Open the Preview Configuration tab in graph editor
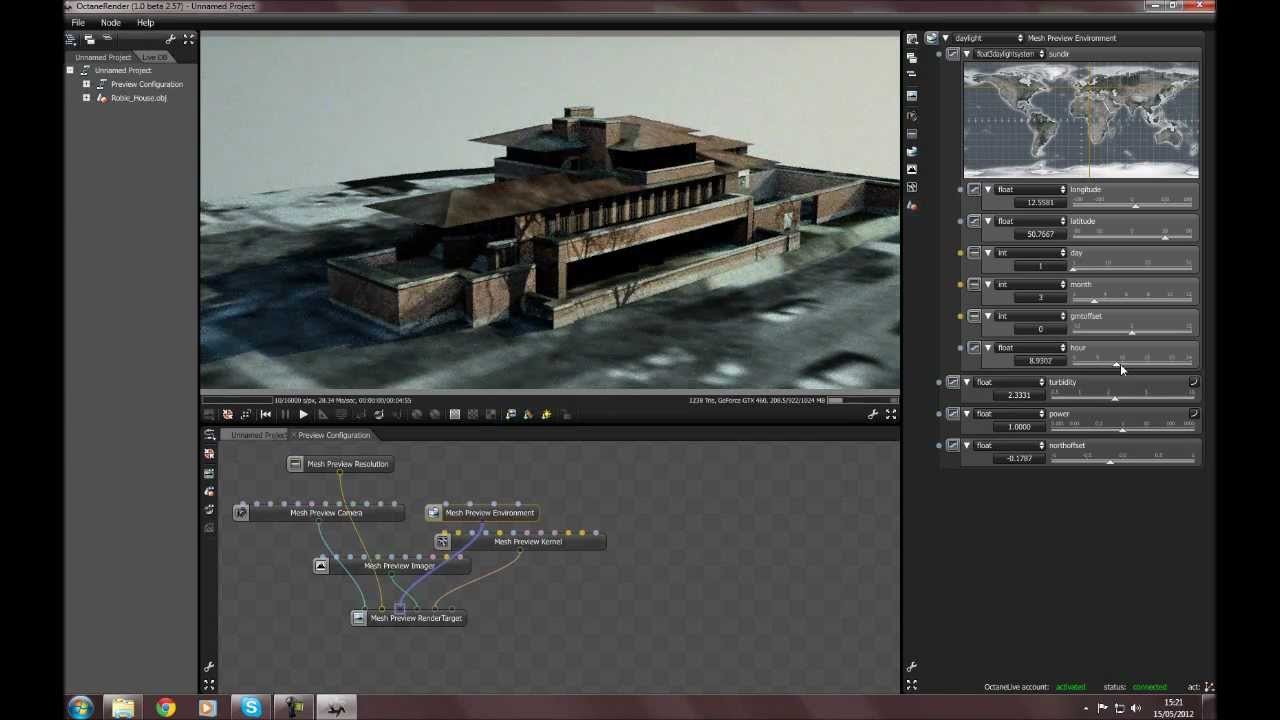 pos(334,435)
